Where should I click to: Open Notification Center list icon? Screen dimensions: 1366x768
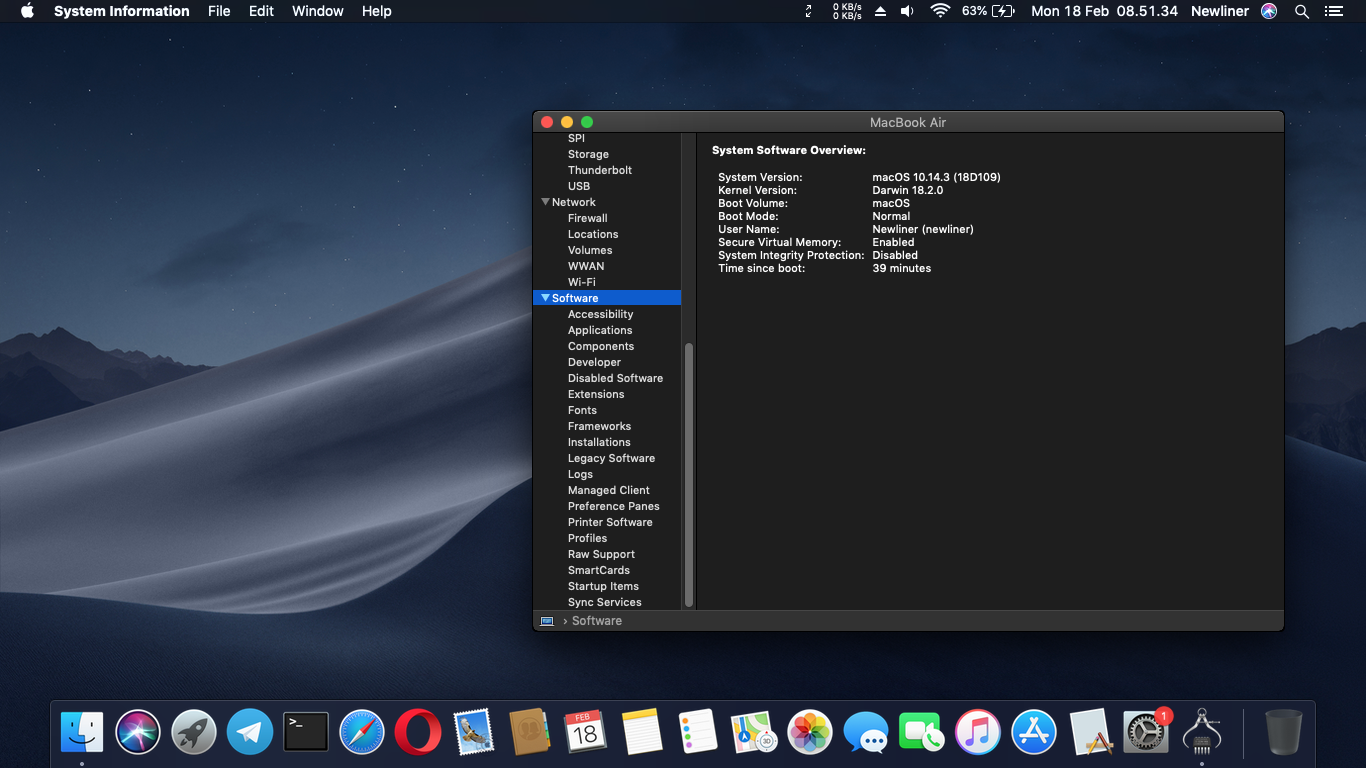coord(1333,11)
